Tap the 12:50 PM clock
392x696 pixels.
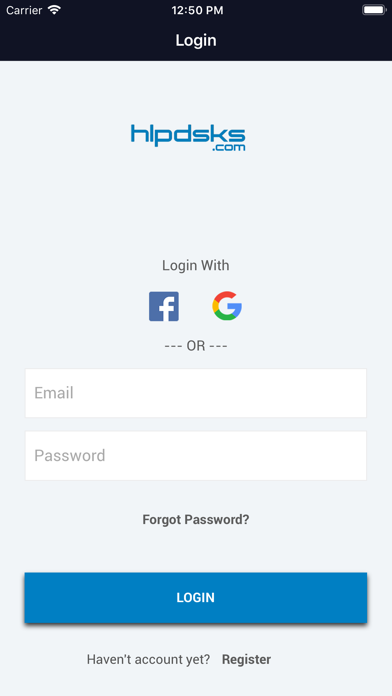pos(197,10)
